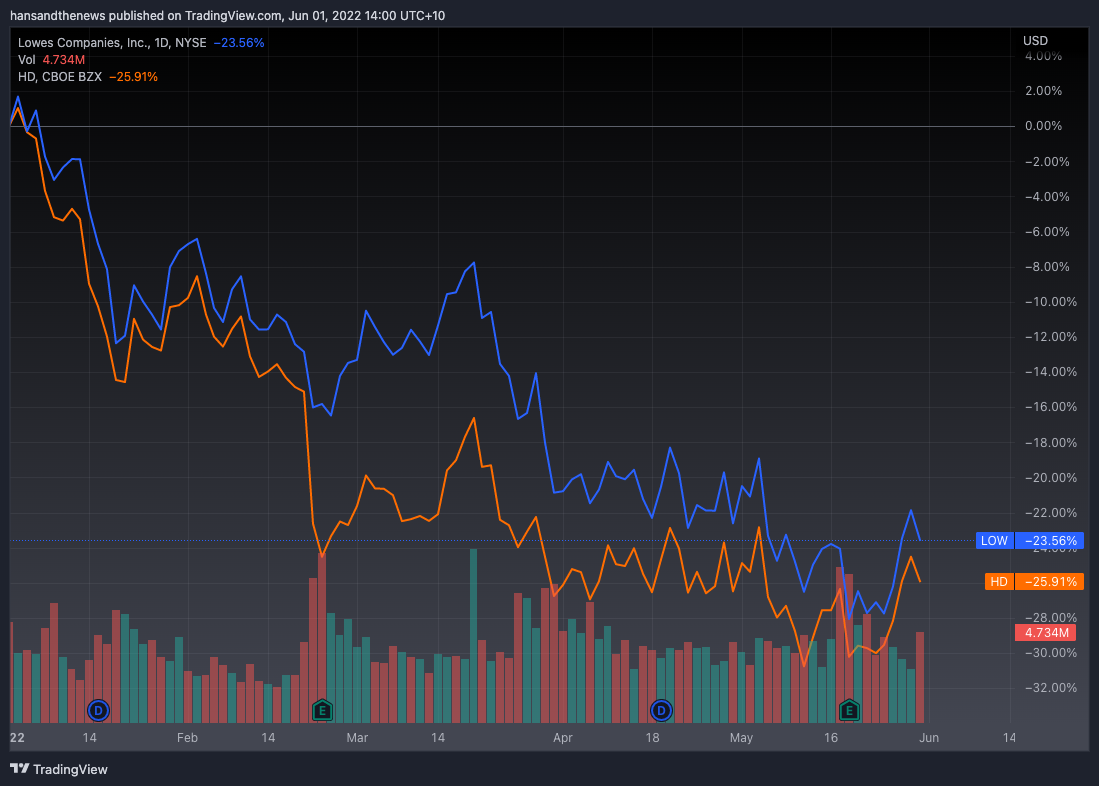The image size is (1099, 786).
Task: Click the TradingView logo
Action: [x=60, y=769]
